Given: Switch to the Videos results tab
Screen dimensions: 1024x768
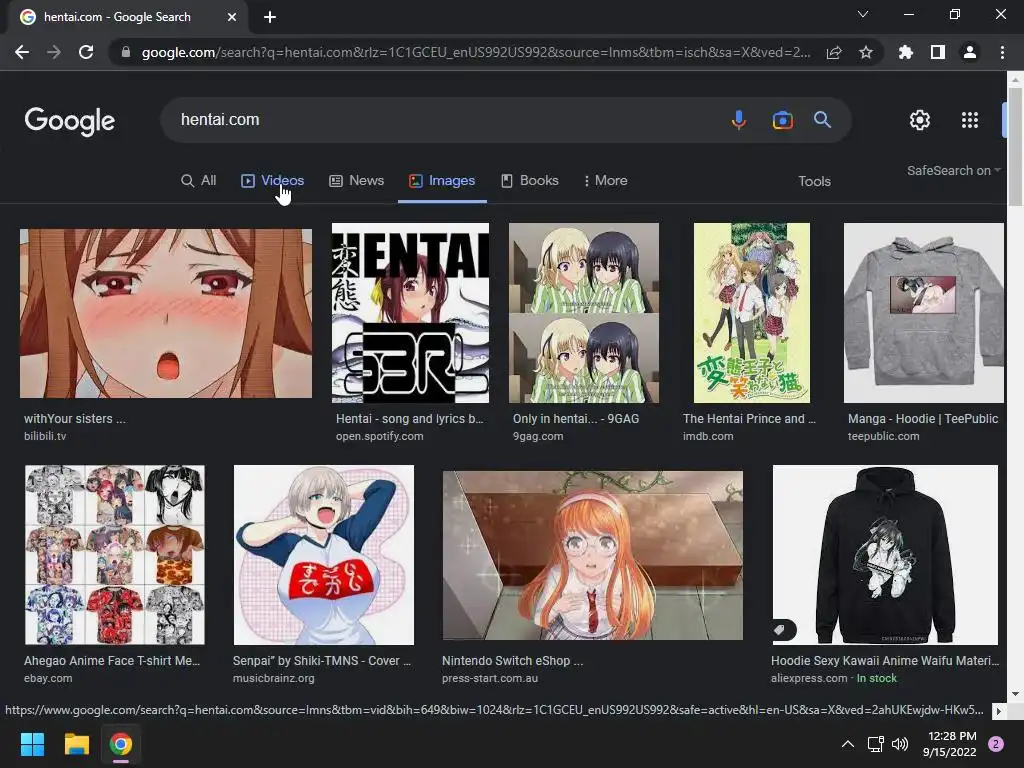Looking at the screenshot, I should click(272, 181).
